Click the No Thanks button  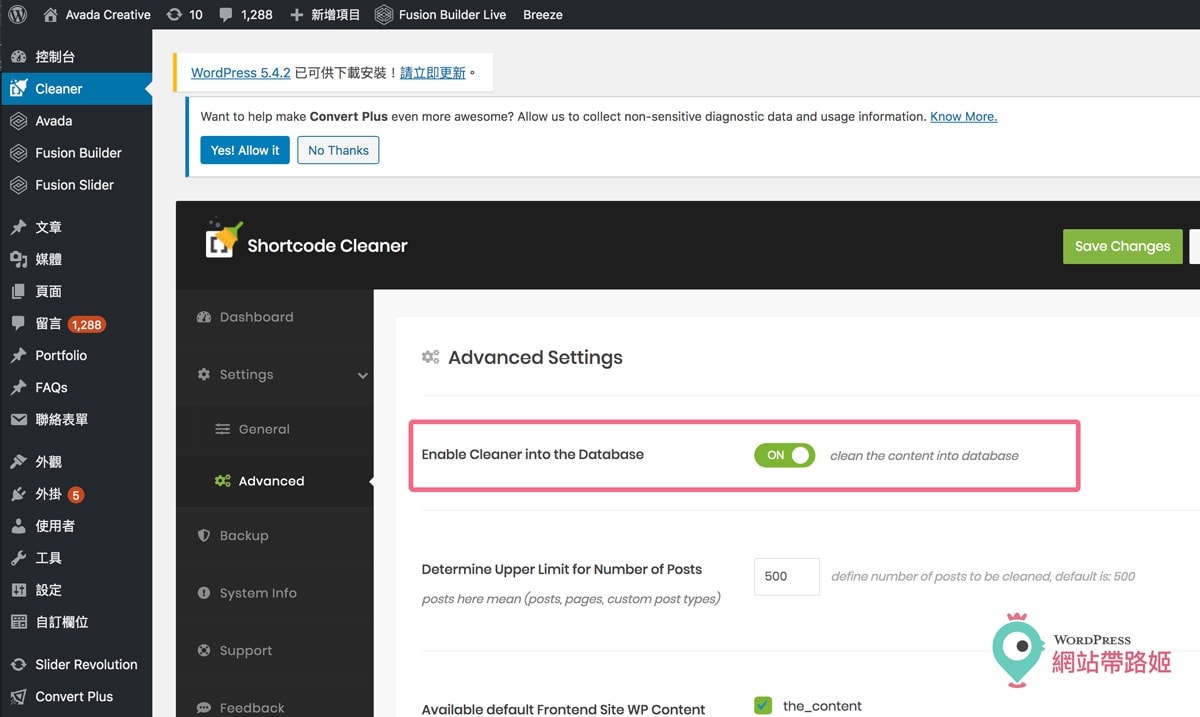338,150
